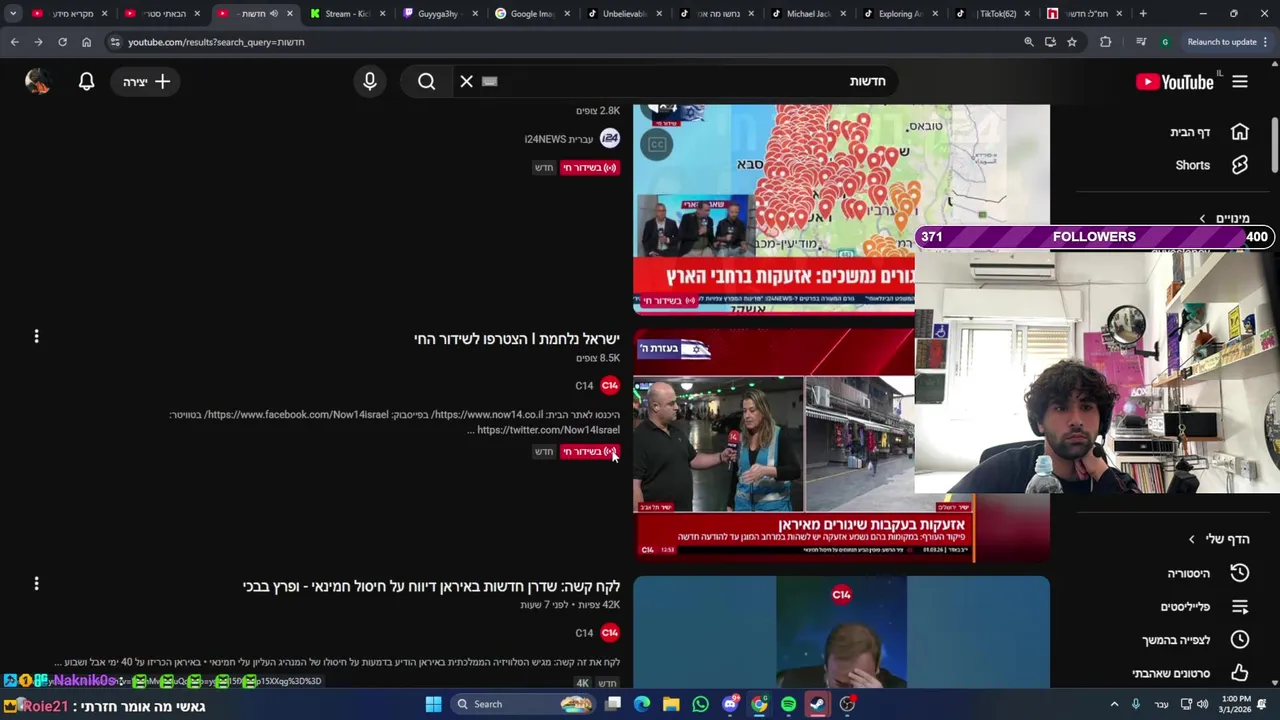Image resolution: width=1280 pixels, height=720 pixels.
Task: Open the YouTube hamburger guide menu
Action: 1240,82
